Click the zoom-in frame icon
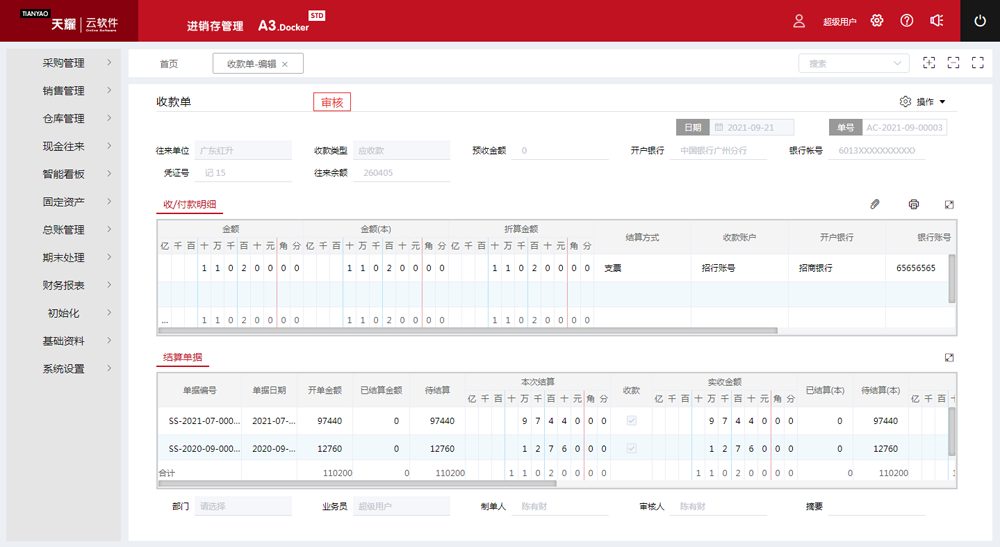The height and width of the screenshot is (547, 1000). click(x=929, y=62)
